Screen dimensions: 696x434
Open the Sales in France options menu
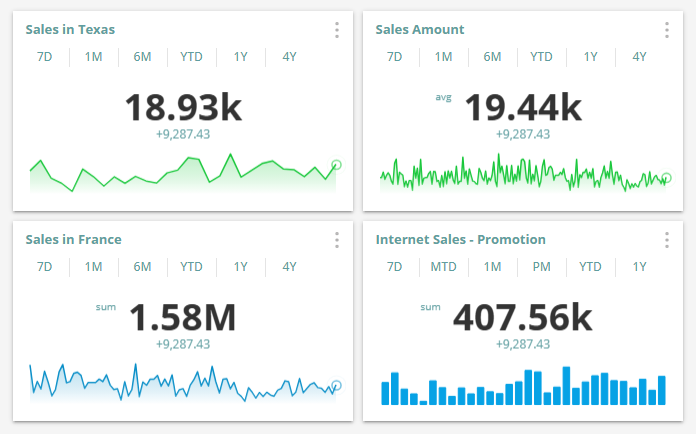click(337, 240)
